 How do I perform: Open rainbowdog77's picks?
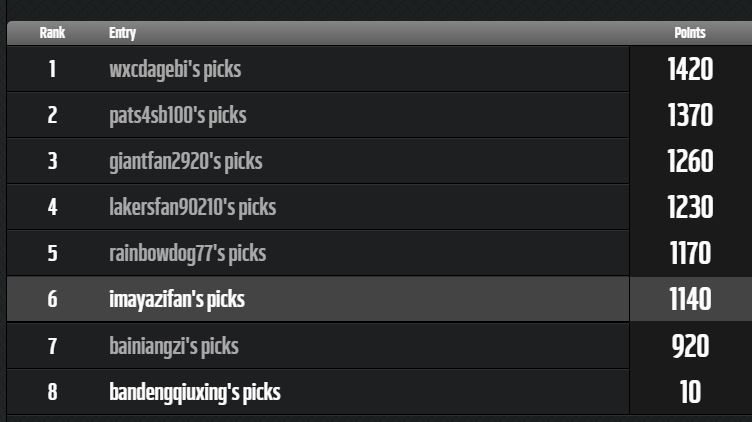[x=187, y=253]
